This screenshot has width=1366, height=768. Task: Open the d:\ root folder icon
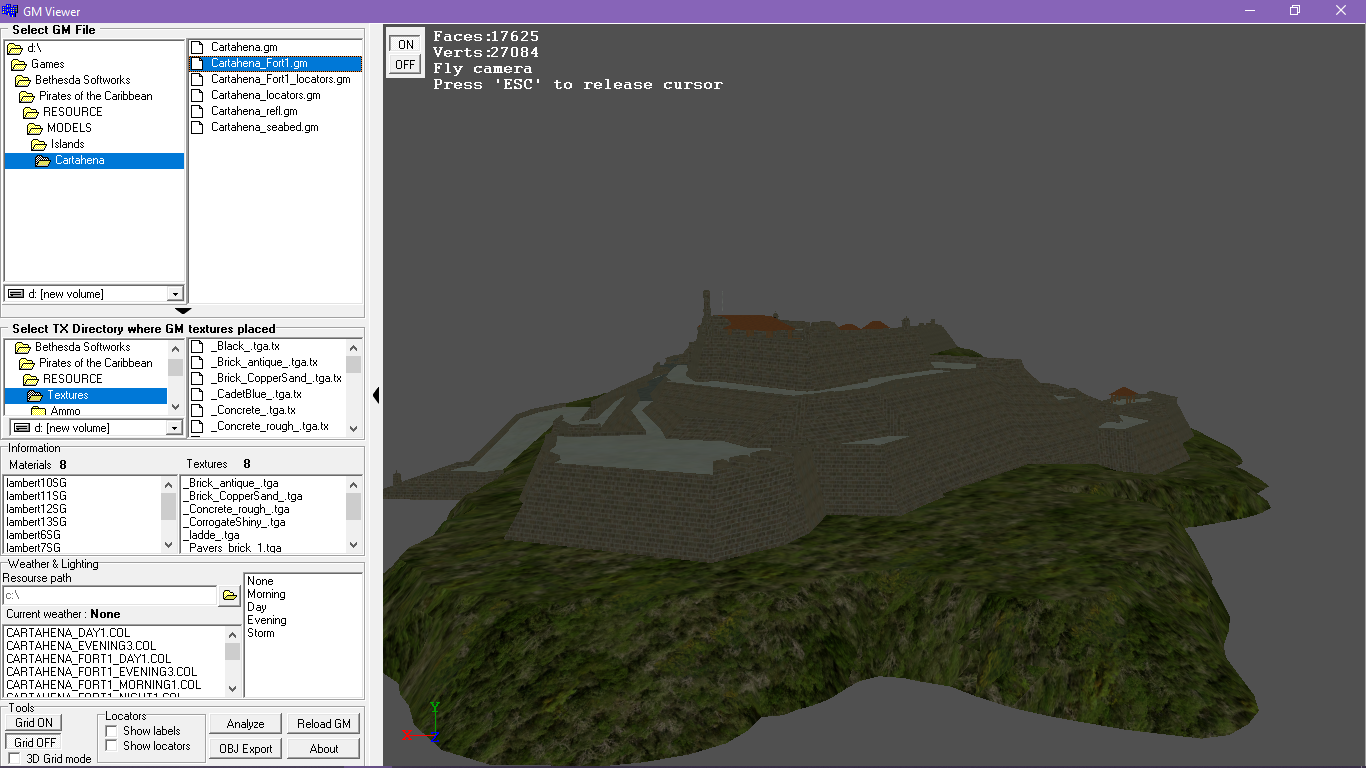tap(15, 48)
